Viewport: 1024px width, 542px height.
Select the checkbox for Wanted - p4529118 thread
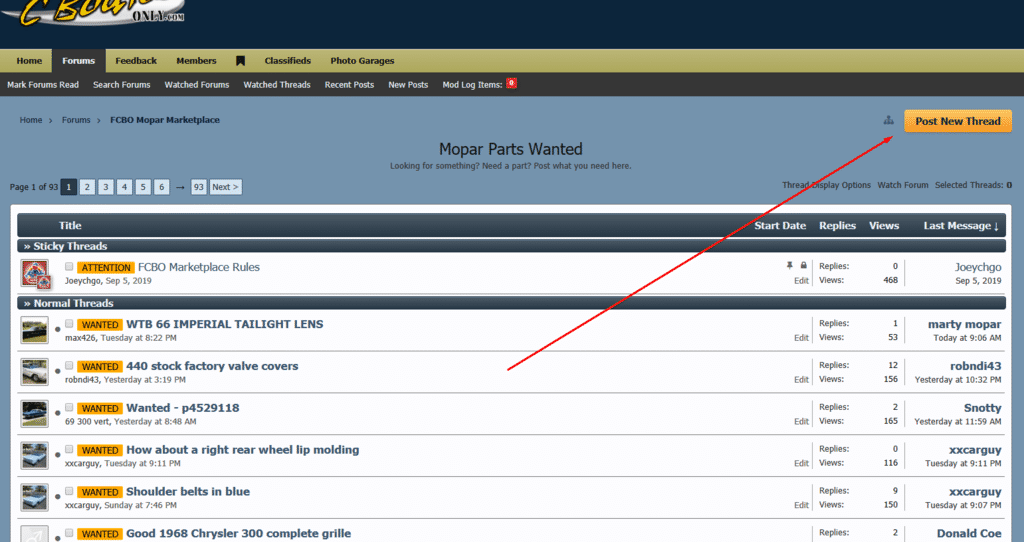[x=70, y=408]
